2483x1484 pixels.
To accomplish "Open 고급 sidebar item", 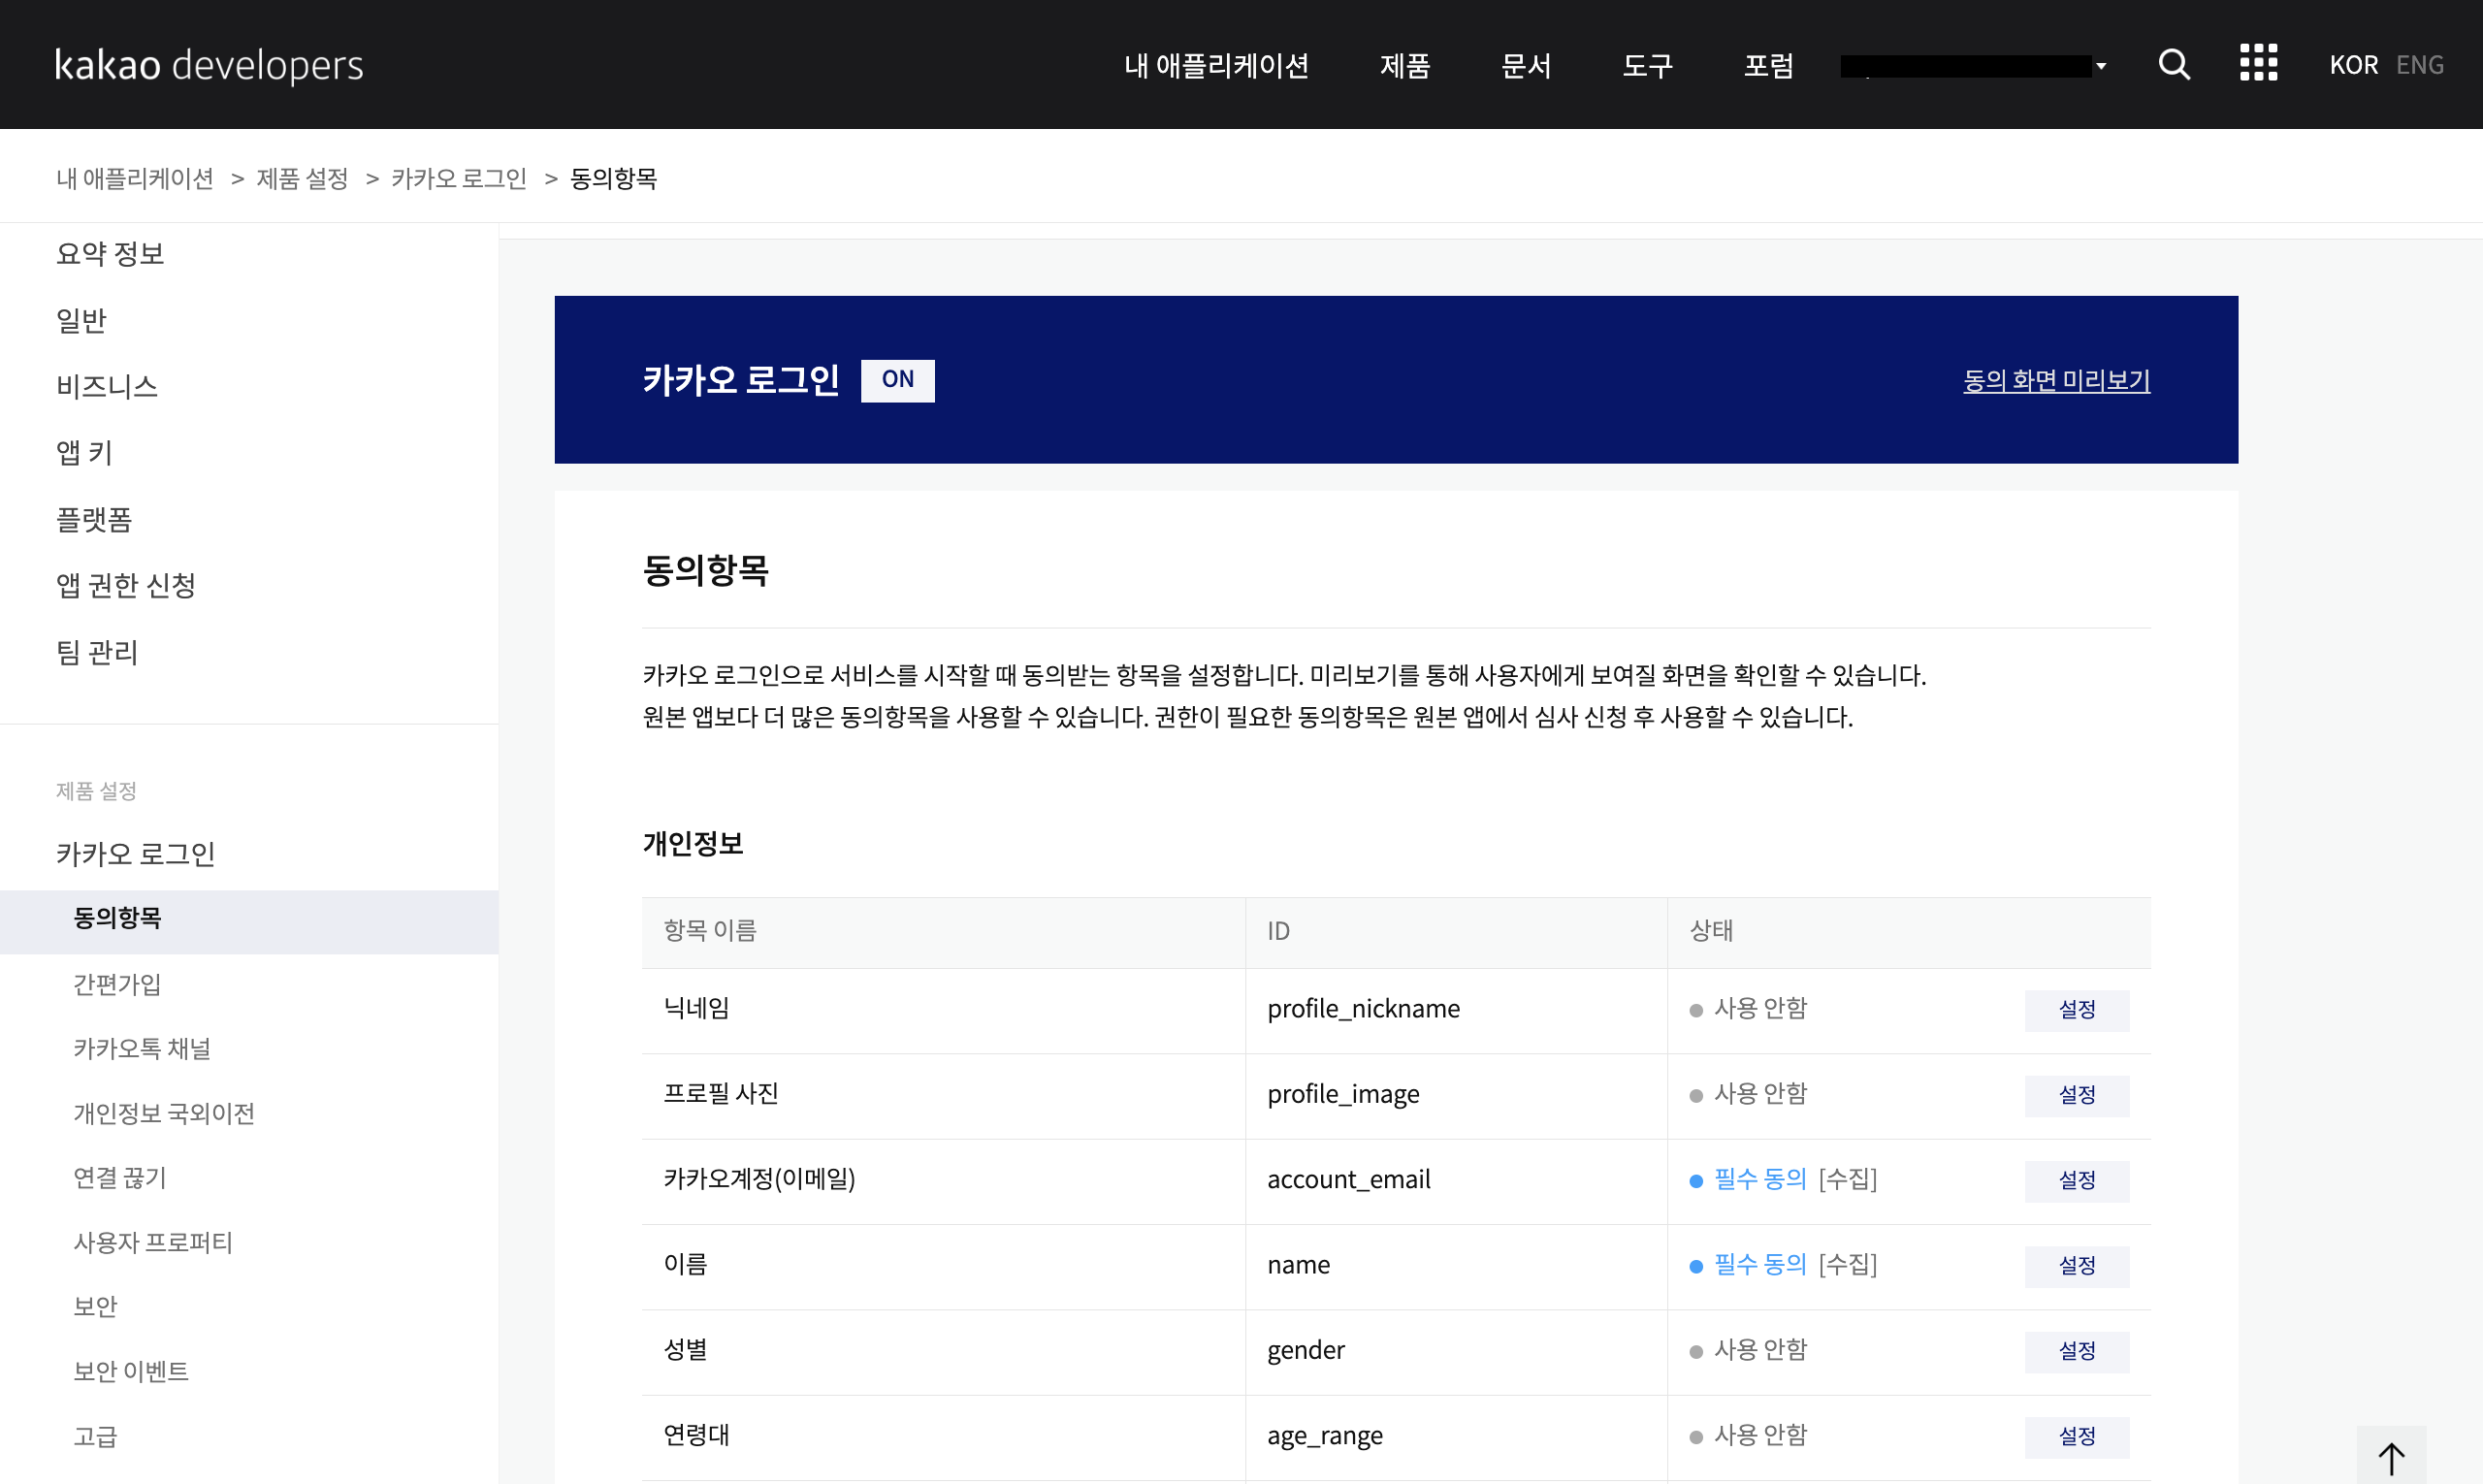I will tap(96, 1437).
